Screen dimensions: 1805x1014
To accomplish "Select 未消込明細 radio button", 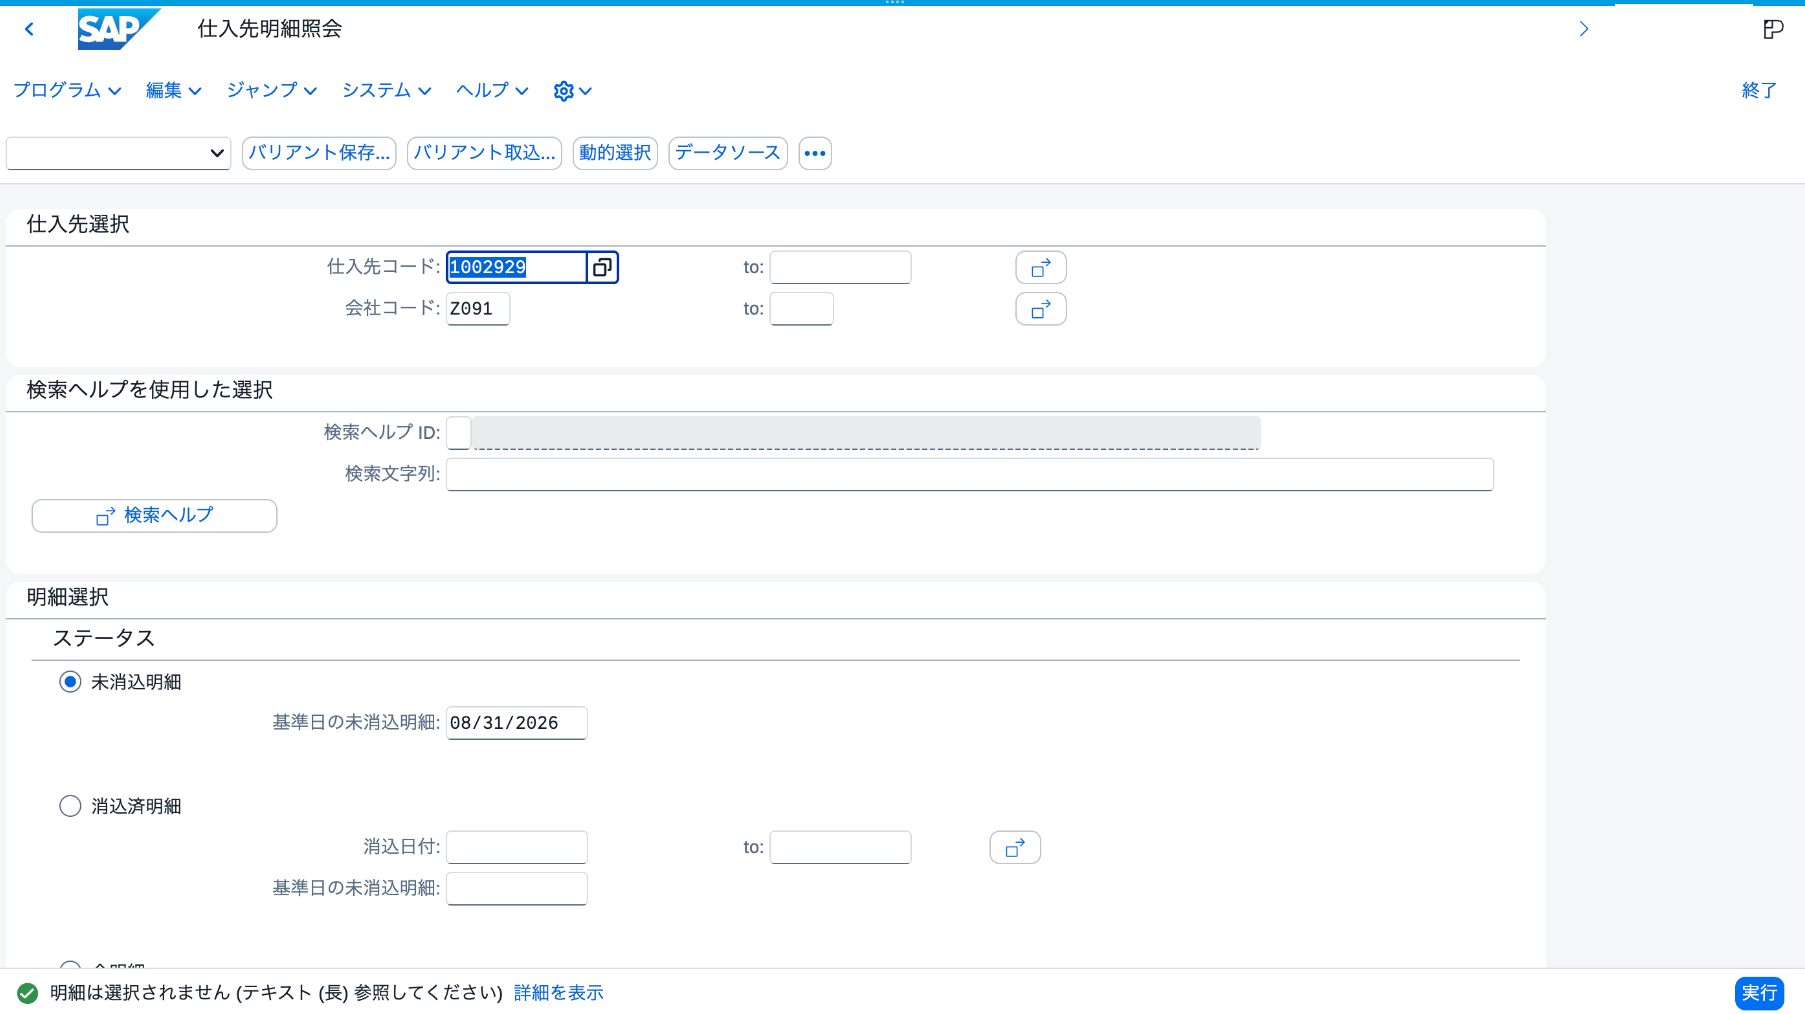I will tap(70, 682).
